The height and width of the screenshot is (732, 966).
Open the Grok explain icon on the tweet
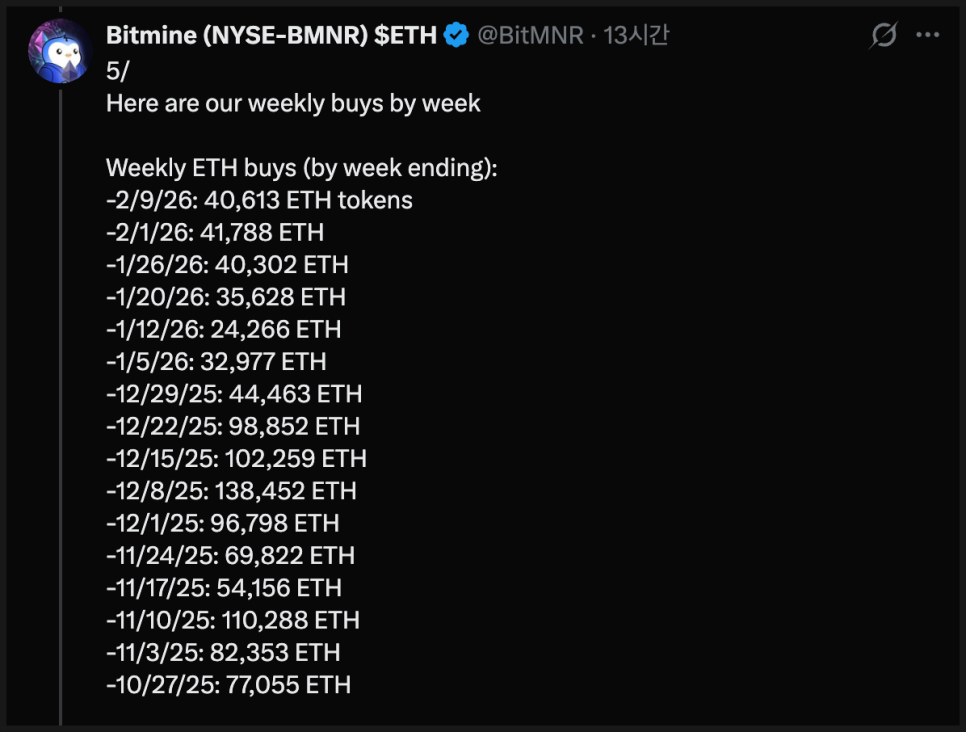pyautogui.click(x=883, y=36)
